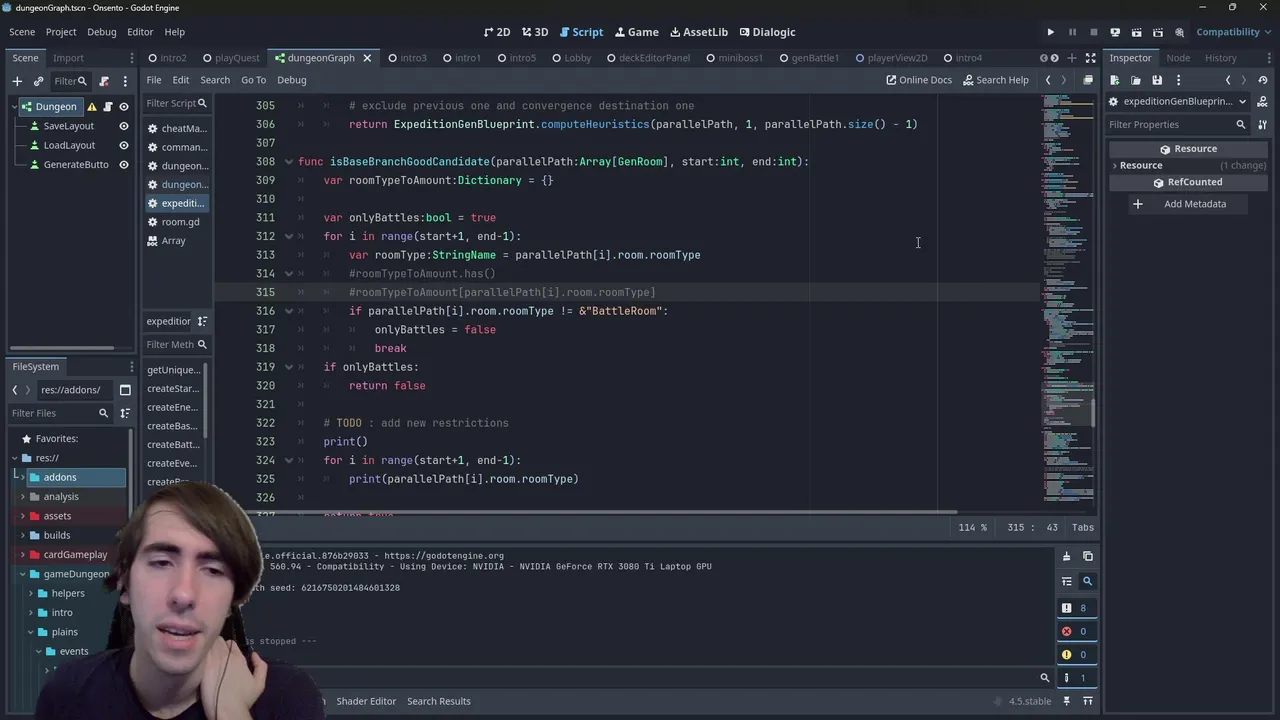Switch to the 2D workspace
1280x720 pixels.
click(496, 32)
